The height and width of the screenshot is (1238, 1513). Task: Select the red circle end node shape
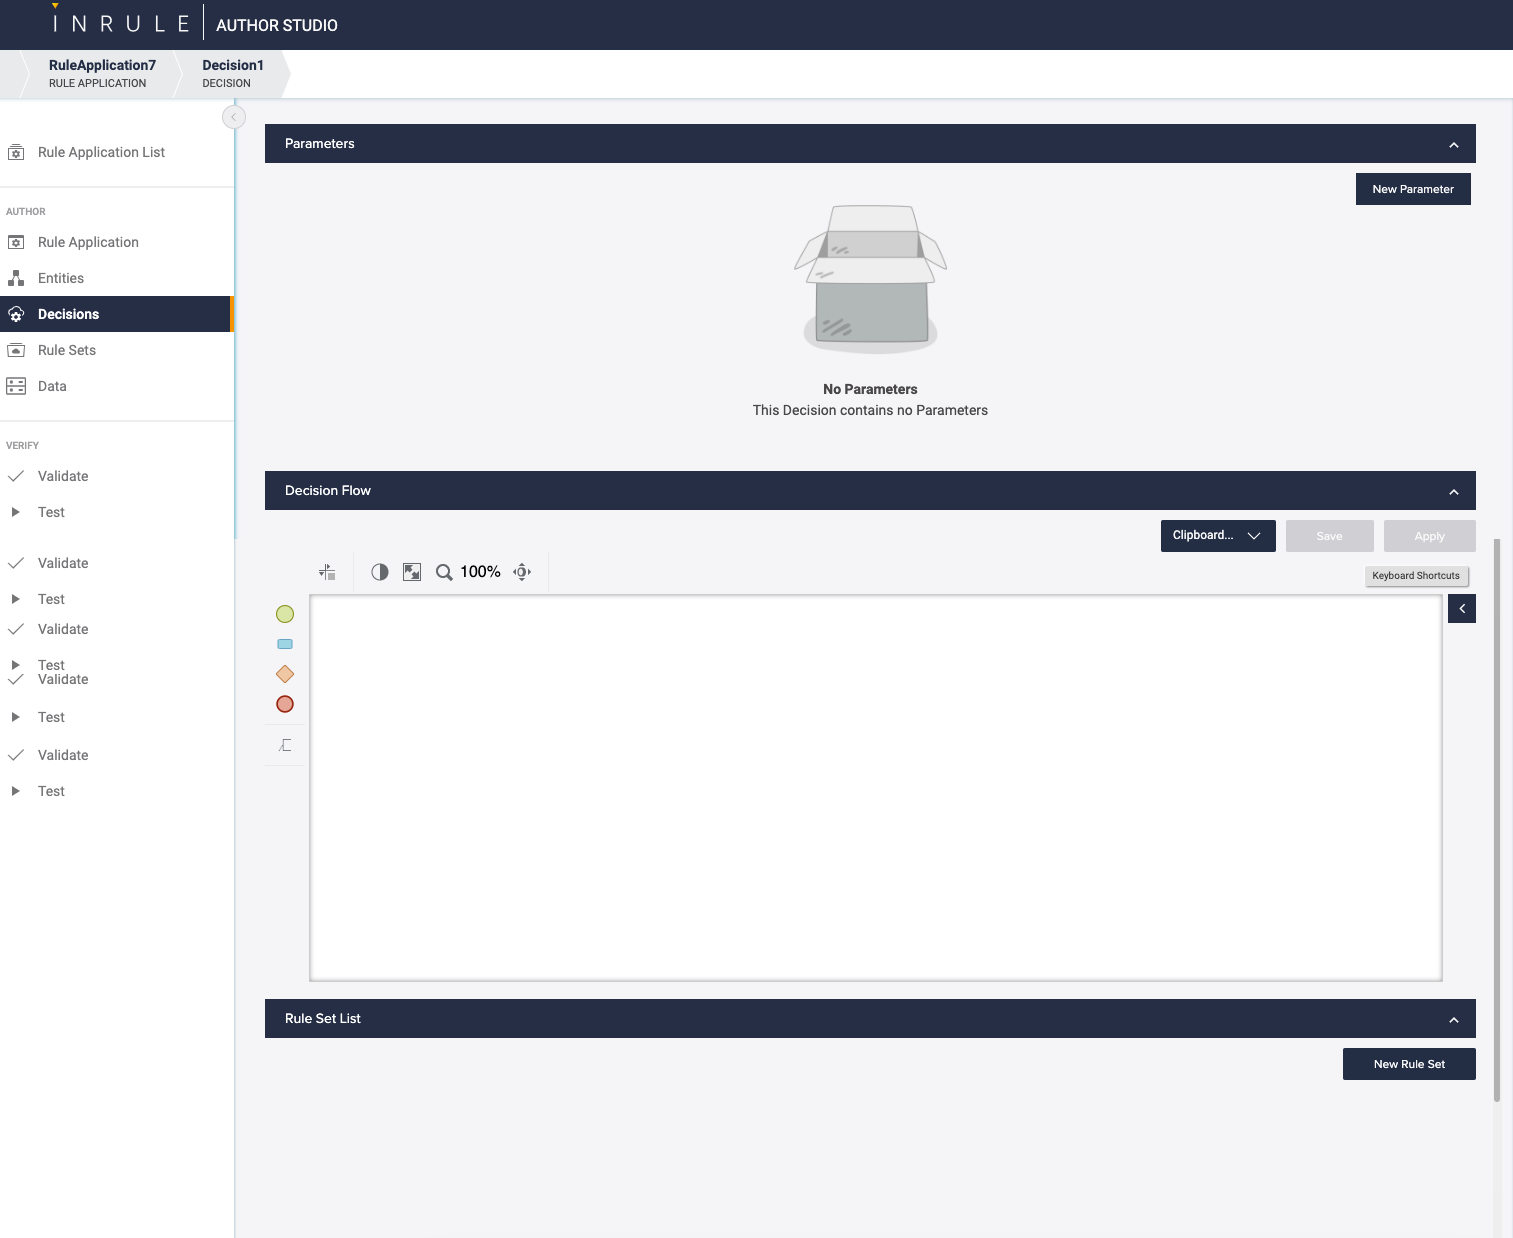[285, 704]
